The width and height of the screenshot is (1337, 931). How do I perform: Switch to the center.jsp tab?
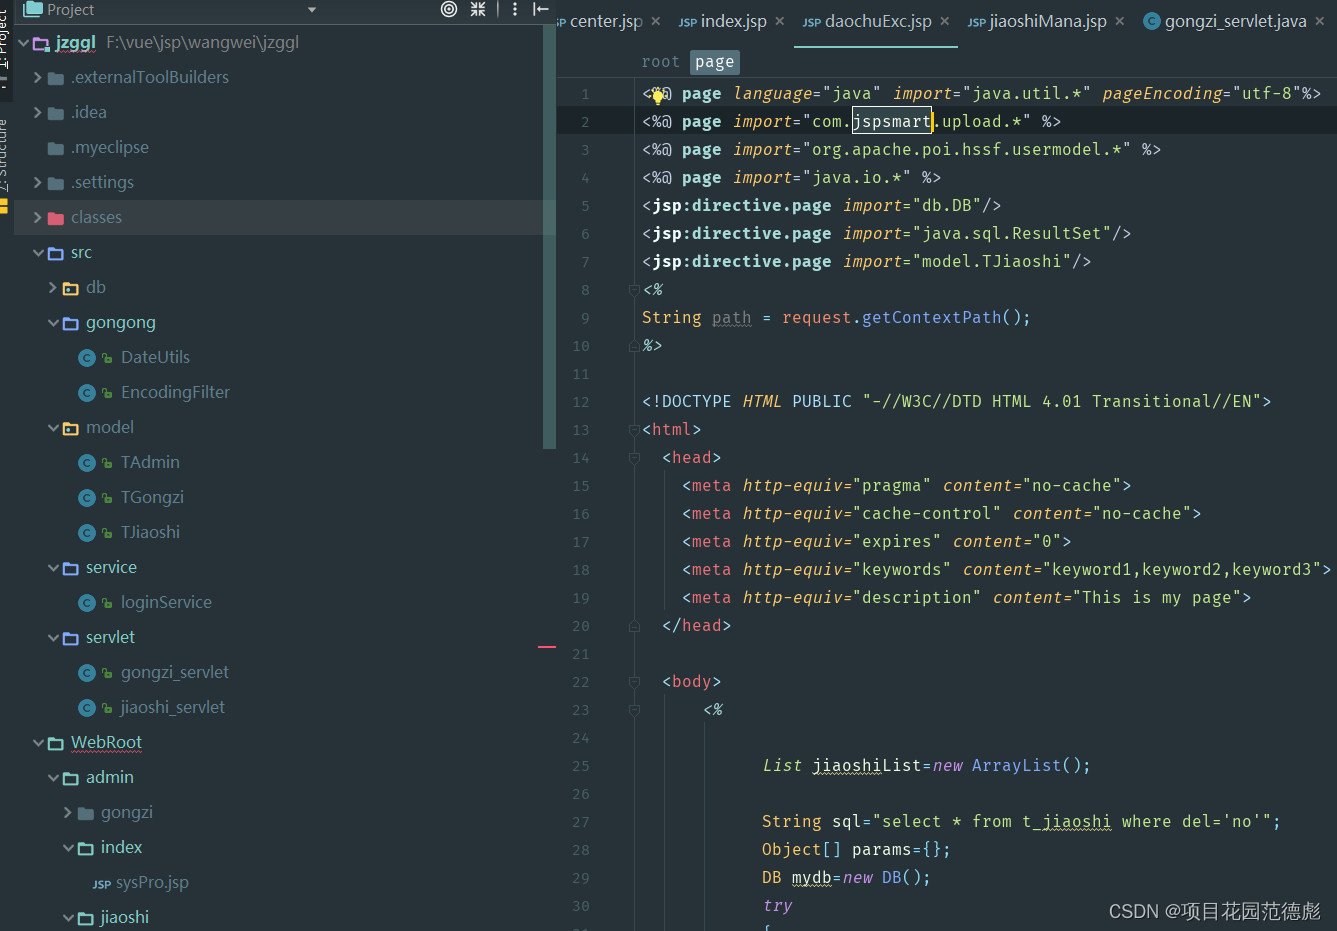coord(605,21)
